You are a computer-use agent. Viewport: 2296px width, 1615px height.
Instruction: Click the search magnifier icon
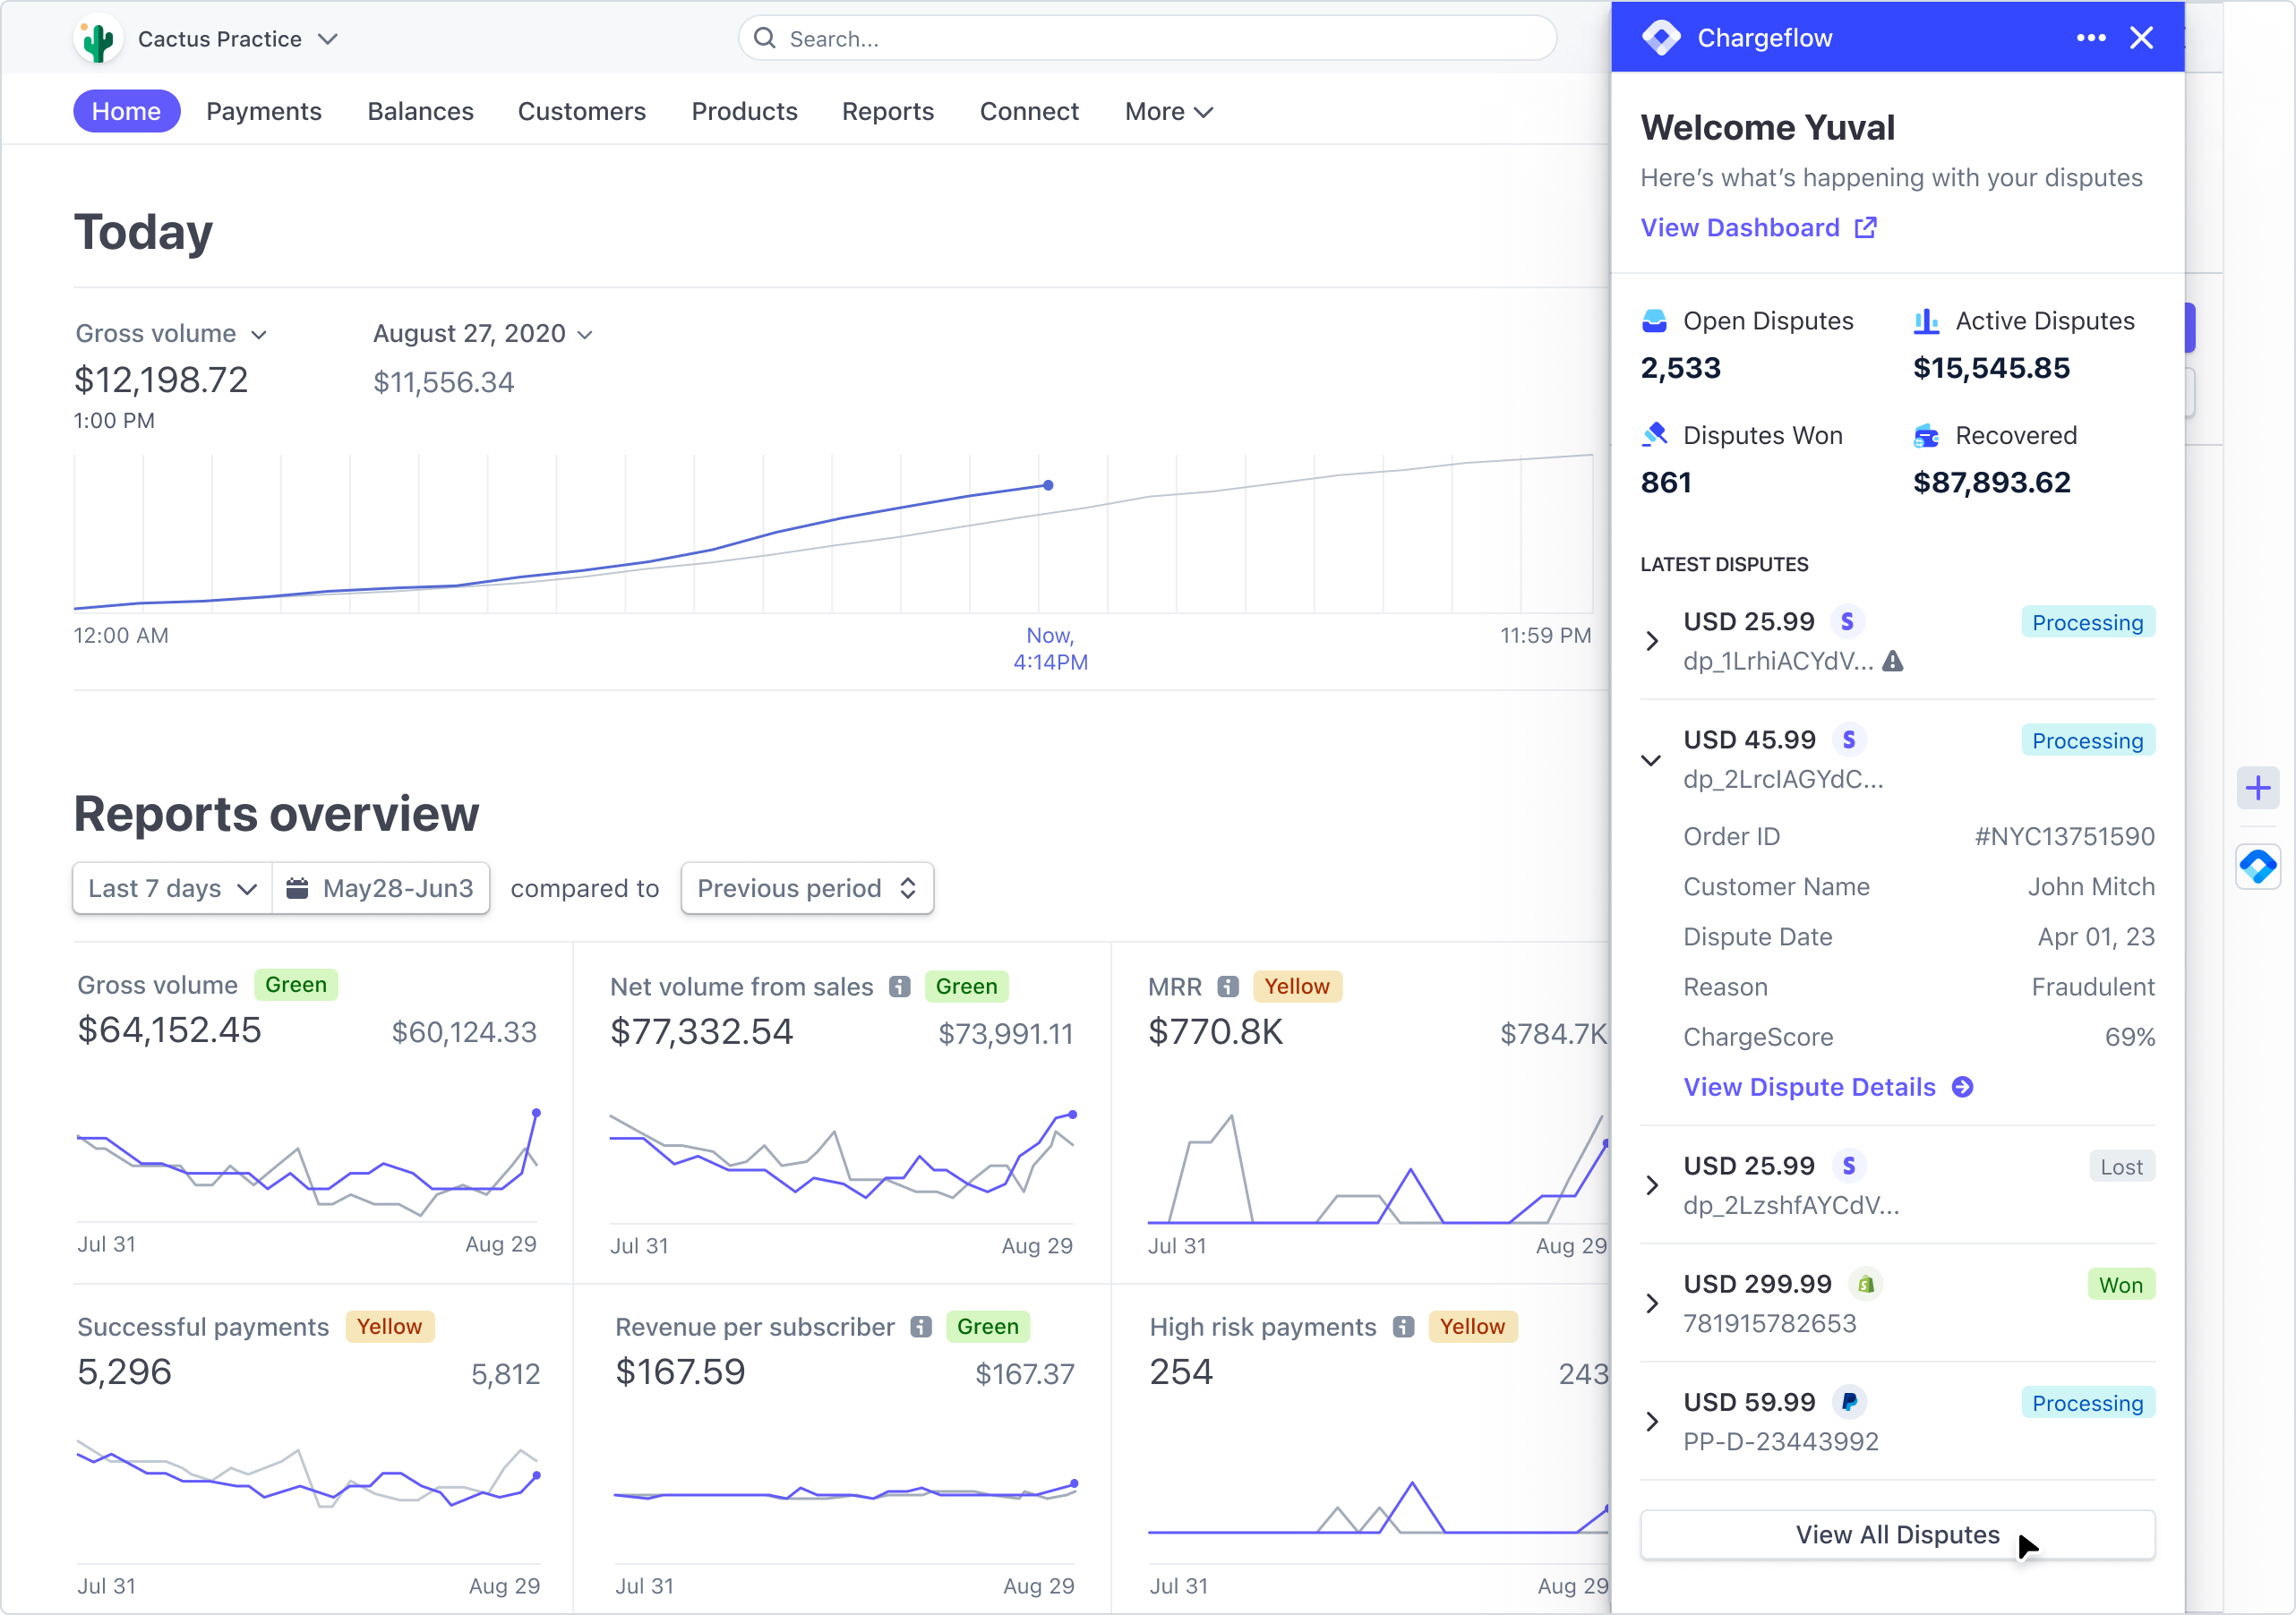765,37
